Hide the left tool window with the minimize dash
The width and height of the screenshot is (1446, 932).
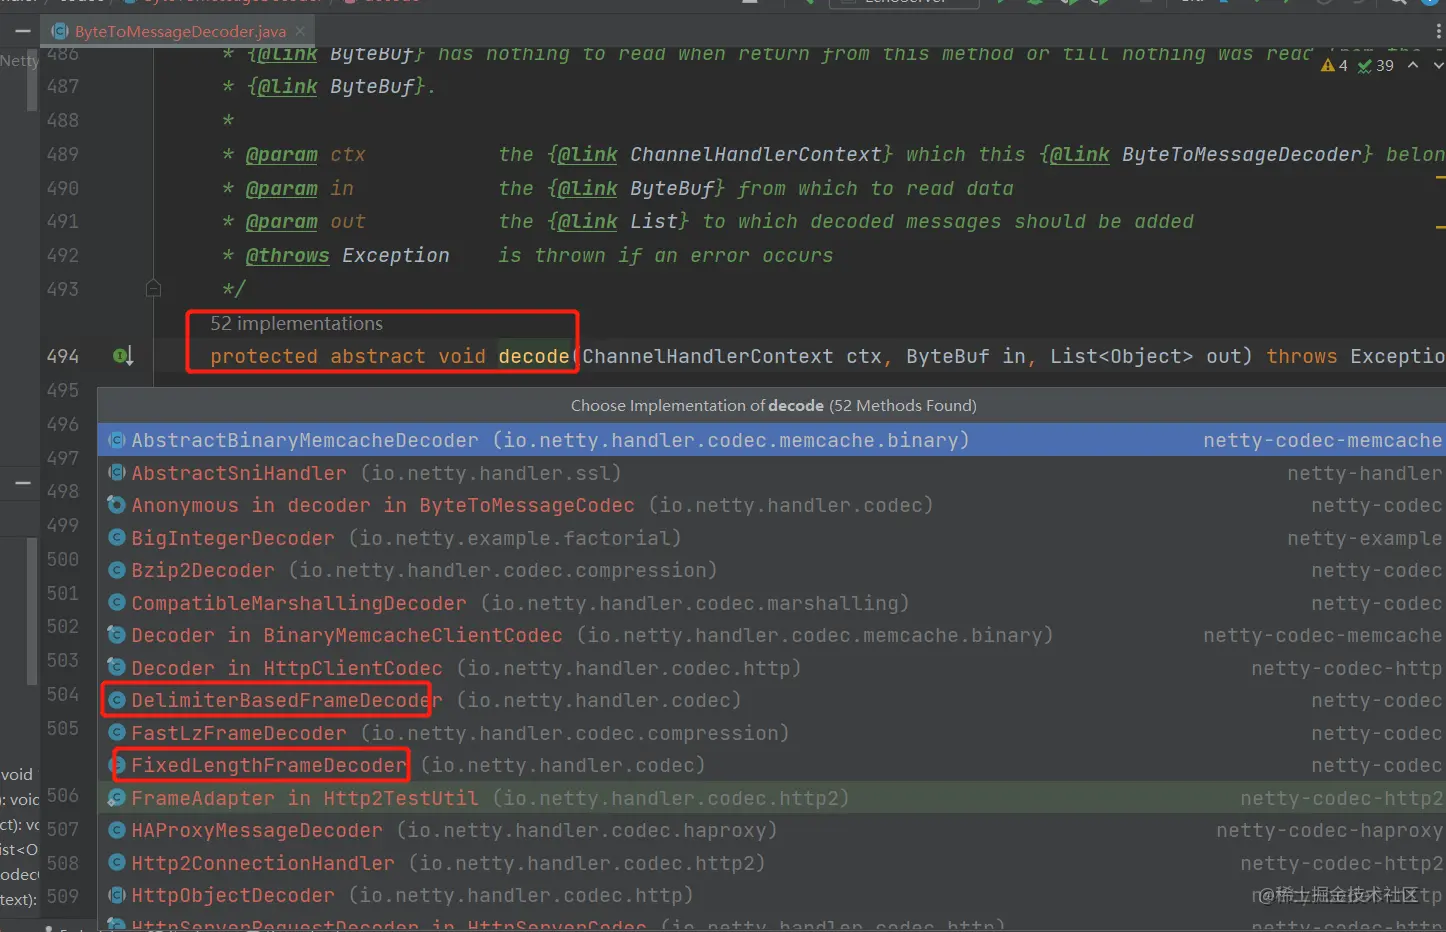click(x=22, y=31)
